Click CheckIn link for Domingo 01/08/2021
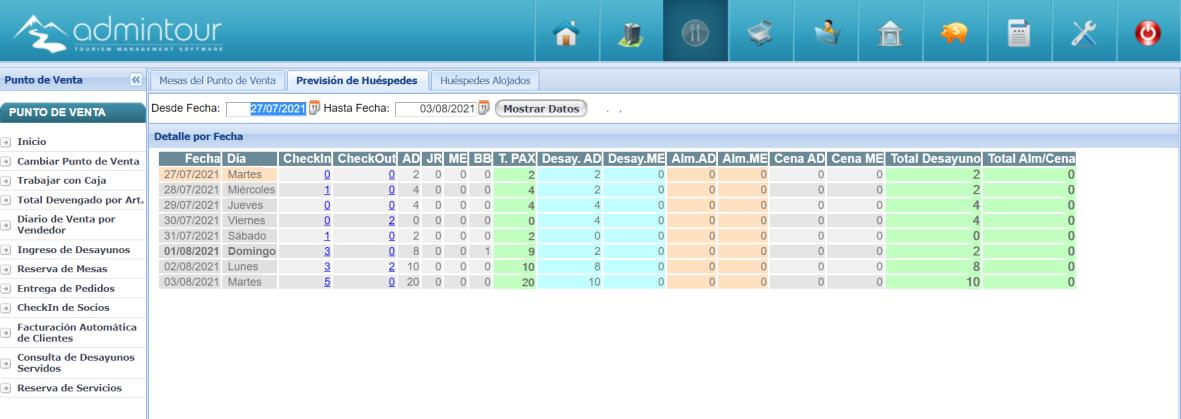The height and width of the screenshot is (419, 1181). [326, 252]
